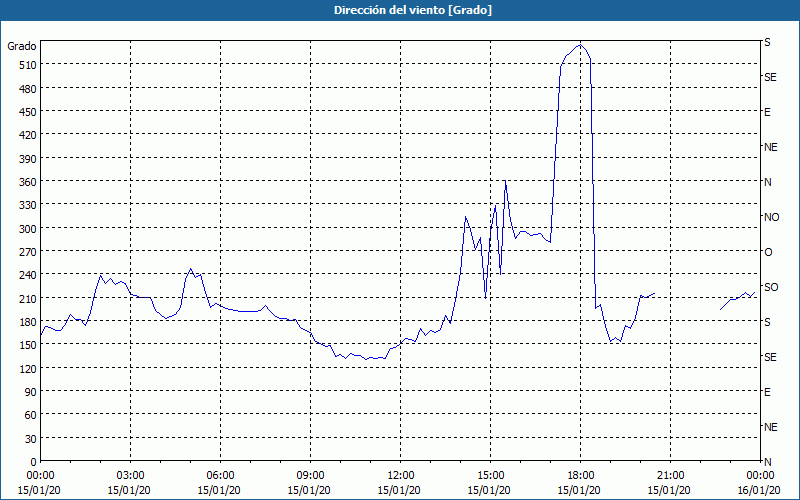Select the 18:00 time axis label
Image resolution: width=800 pixels, height=500 pixels.
[581, 476]
